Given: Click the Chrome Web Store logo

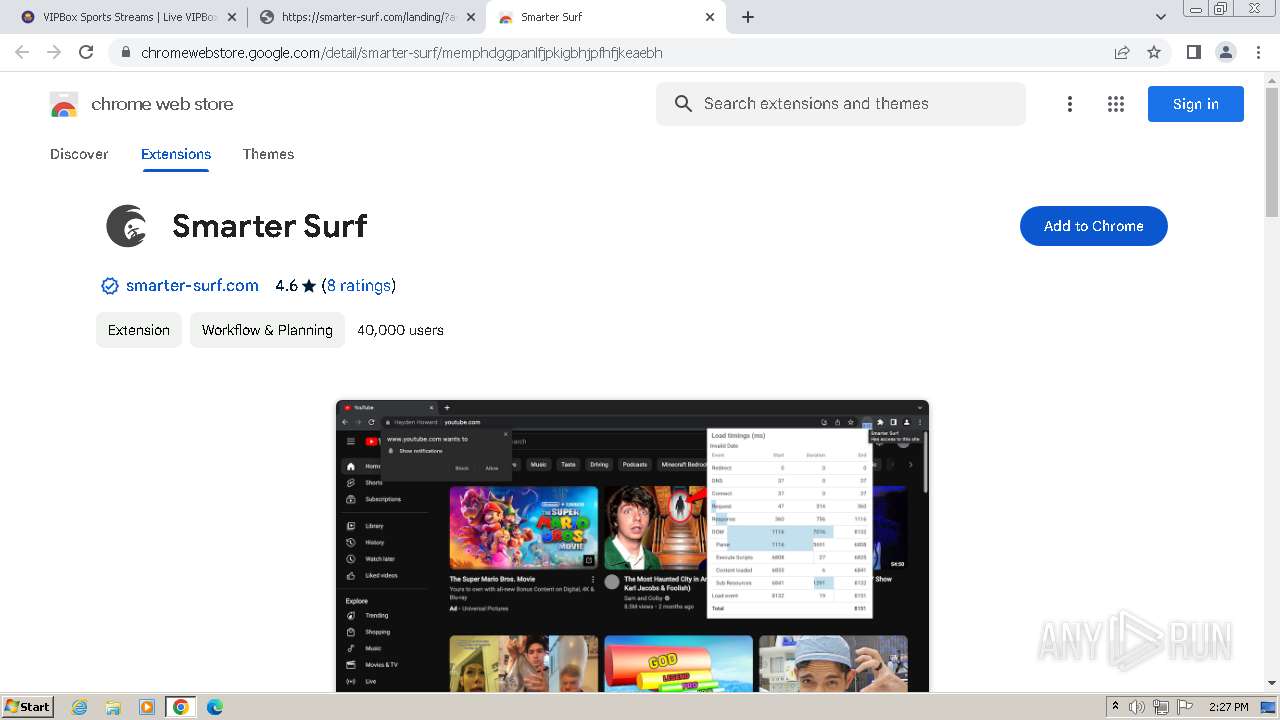Looking at the screenshot, I should (141, 104).
